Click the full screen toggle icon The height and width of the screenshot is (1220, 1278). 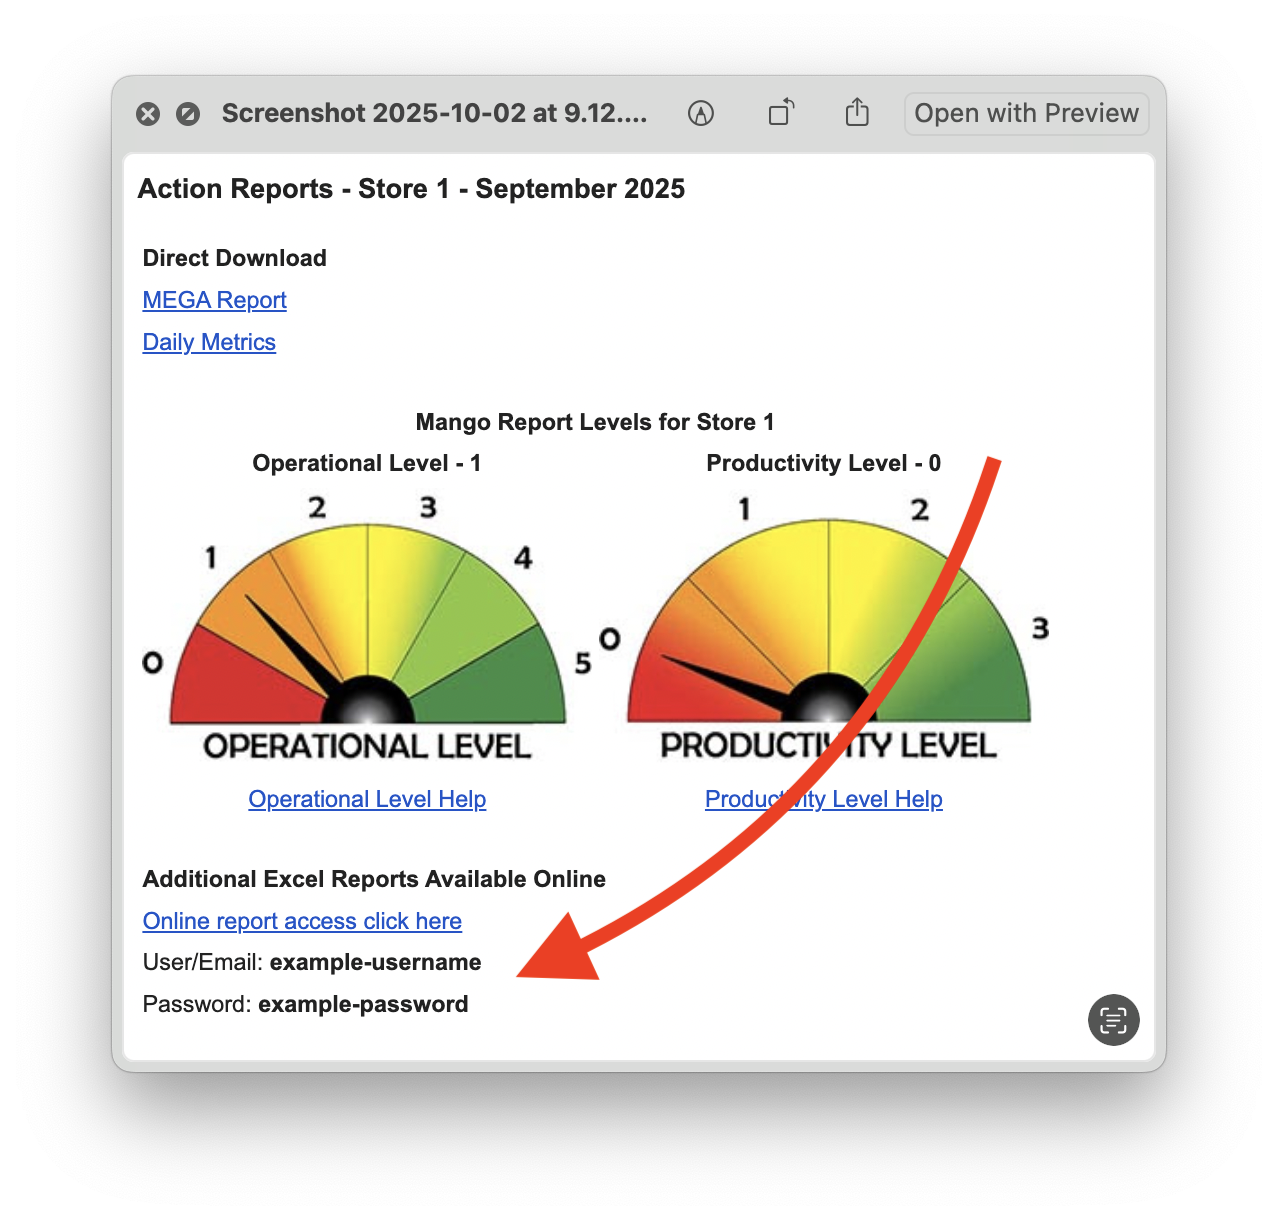188,114
